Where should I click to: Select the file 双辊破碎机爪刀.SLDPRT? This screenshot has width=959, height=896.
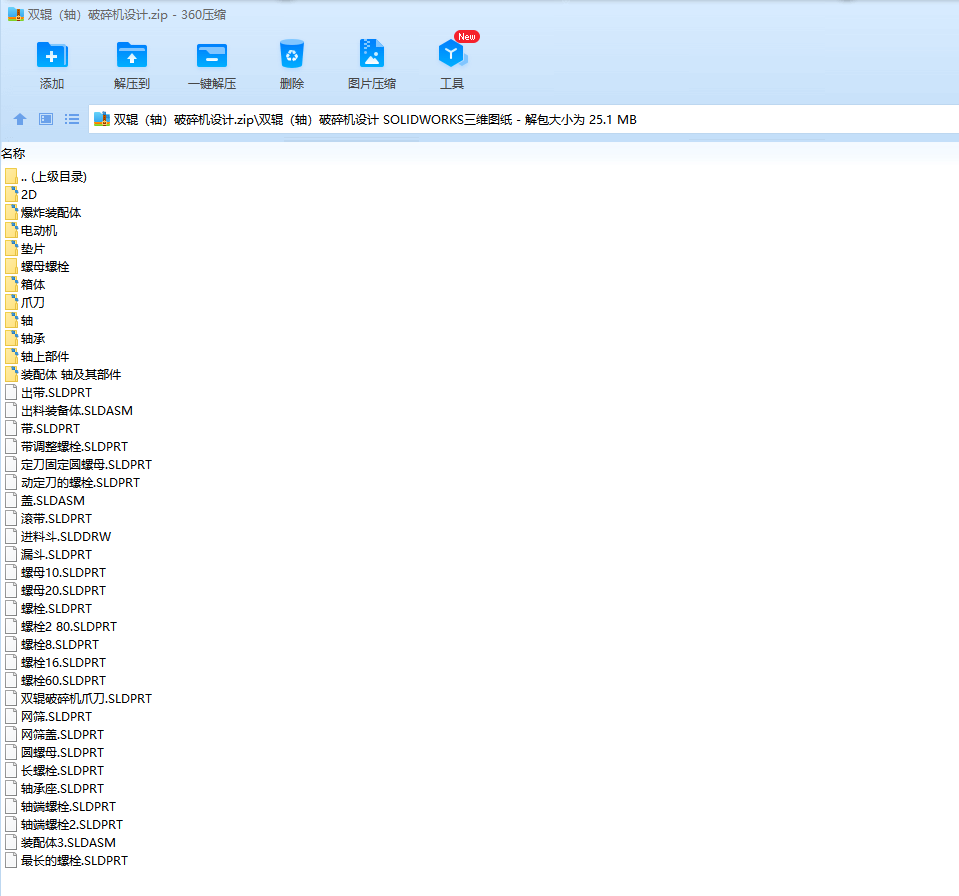[78, 698]
